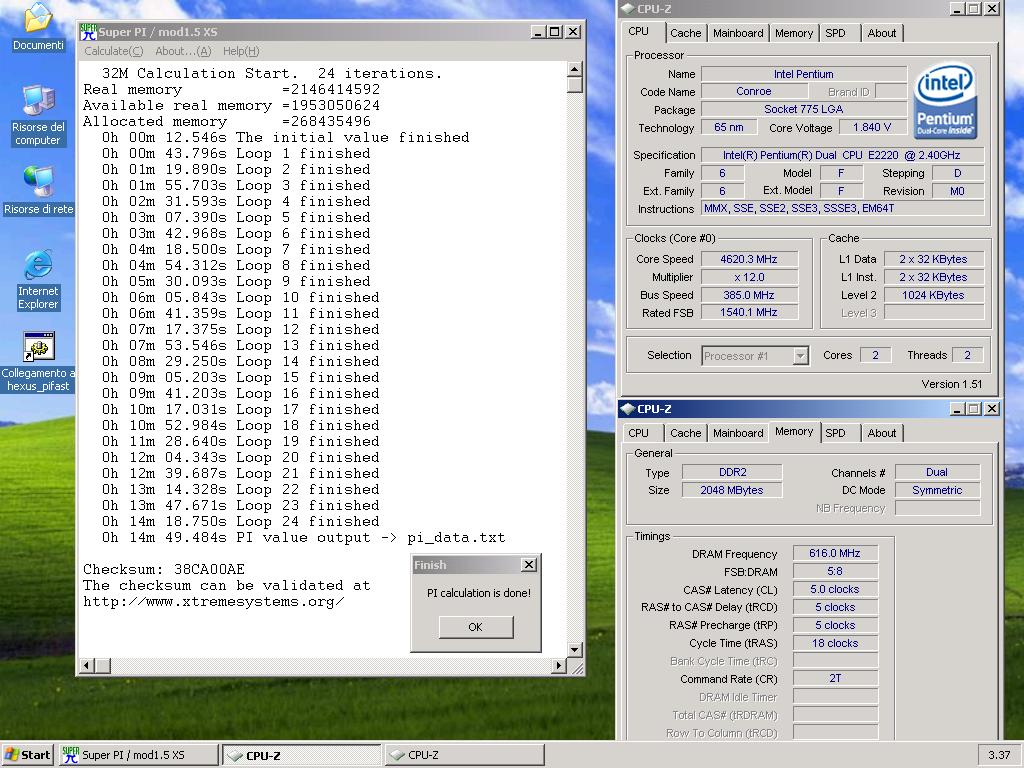Click the Code Name field Conroe

(754, 91)
